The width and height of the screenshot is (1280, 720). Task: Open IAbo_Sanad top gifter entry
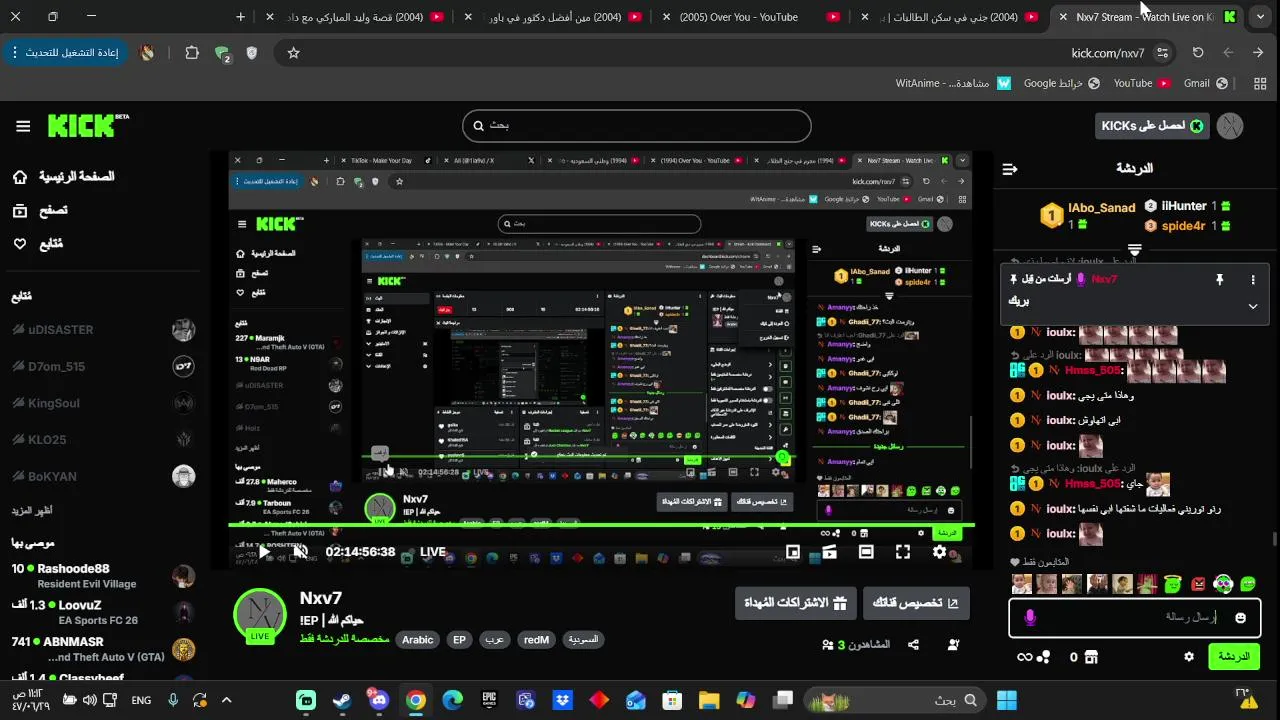coord(1088,214)
